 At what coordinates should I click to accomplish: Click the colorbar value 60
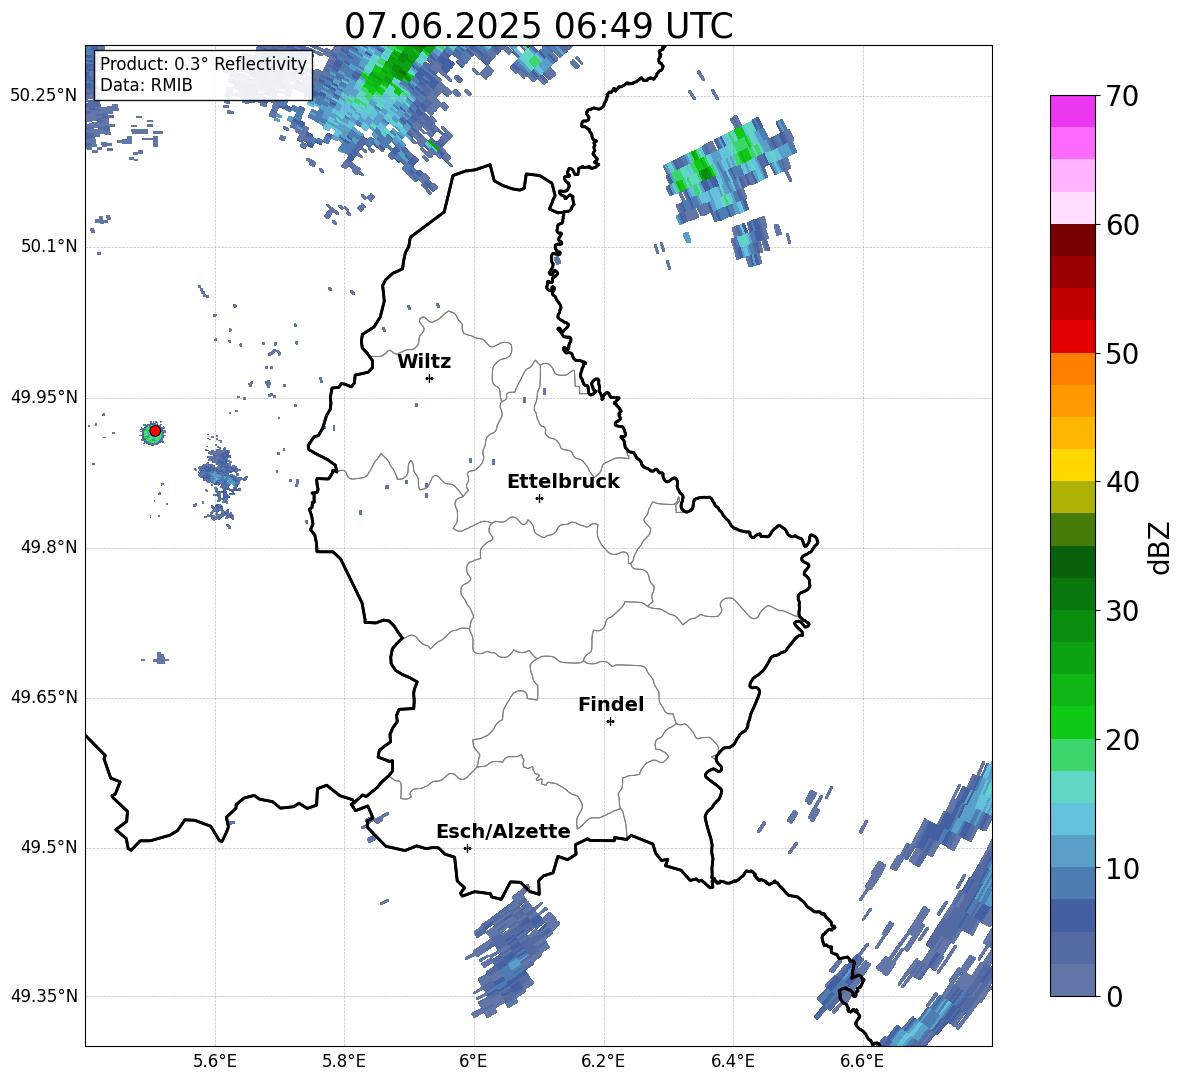tap(1122, 225)
